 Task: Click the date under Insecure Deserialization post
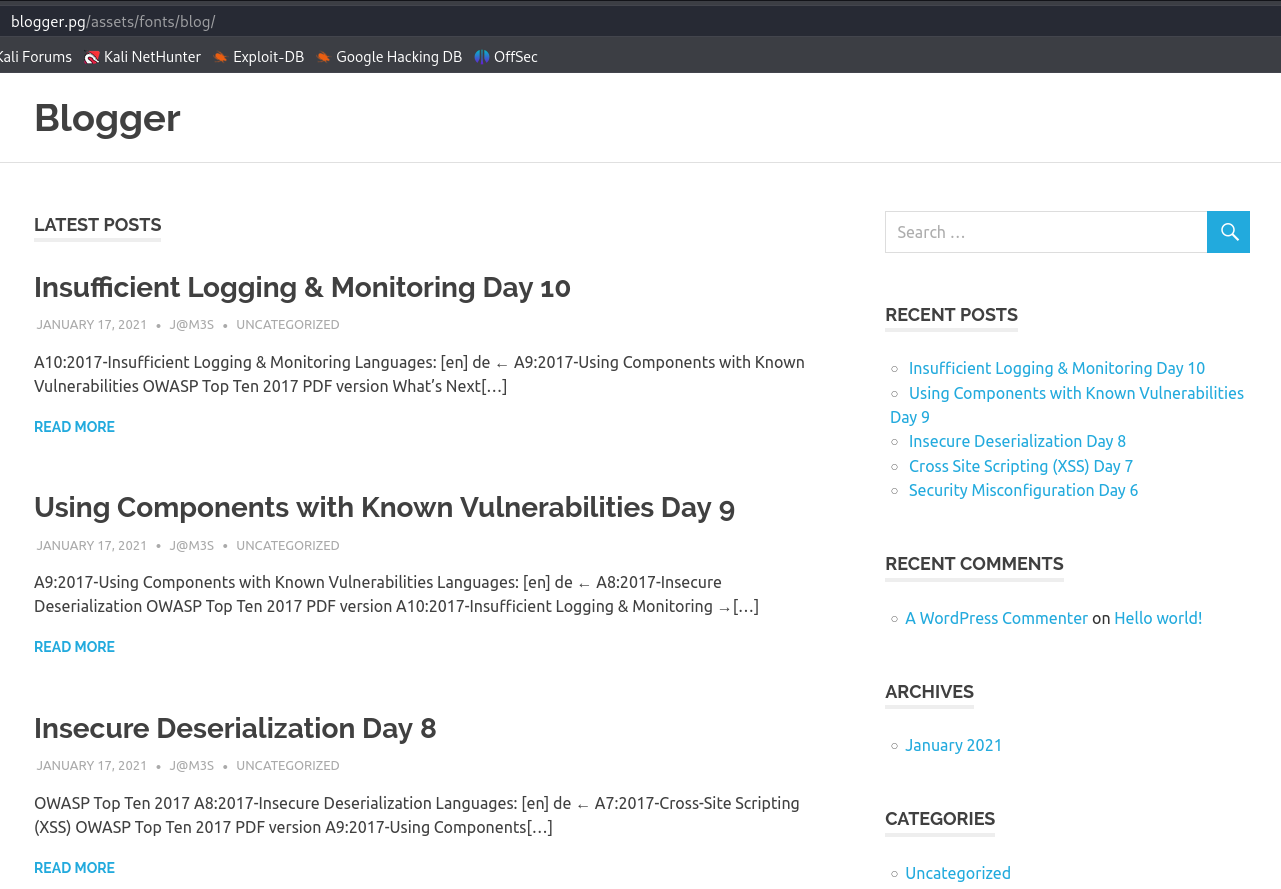(92, 766)
